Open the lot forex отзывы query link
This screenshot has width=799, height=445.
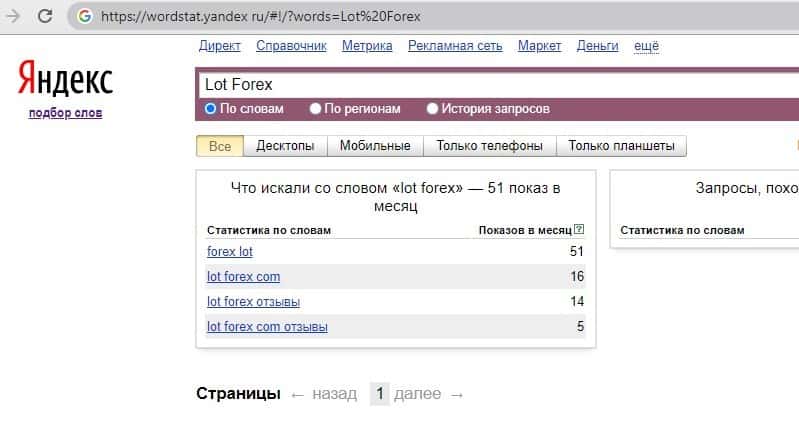tap(253, 302)
